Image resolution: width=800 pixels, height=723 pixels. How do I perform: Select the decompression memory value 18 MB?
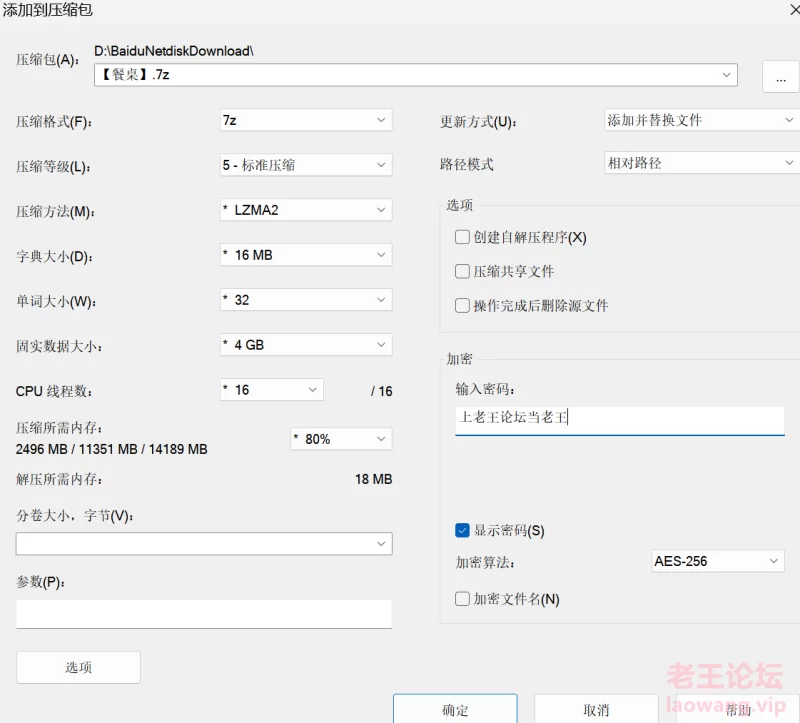click(x=373, y=479)
